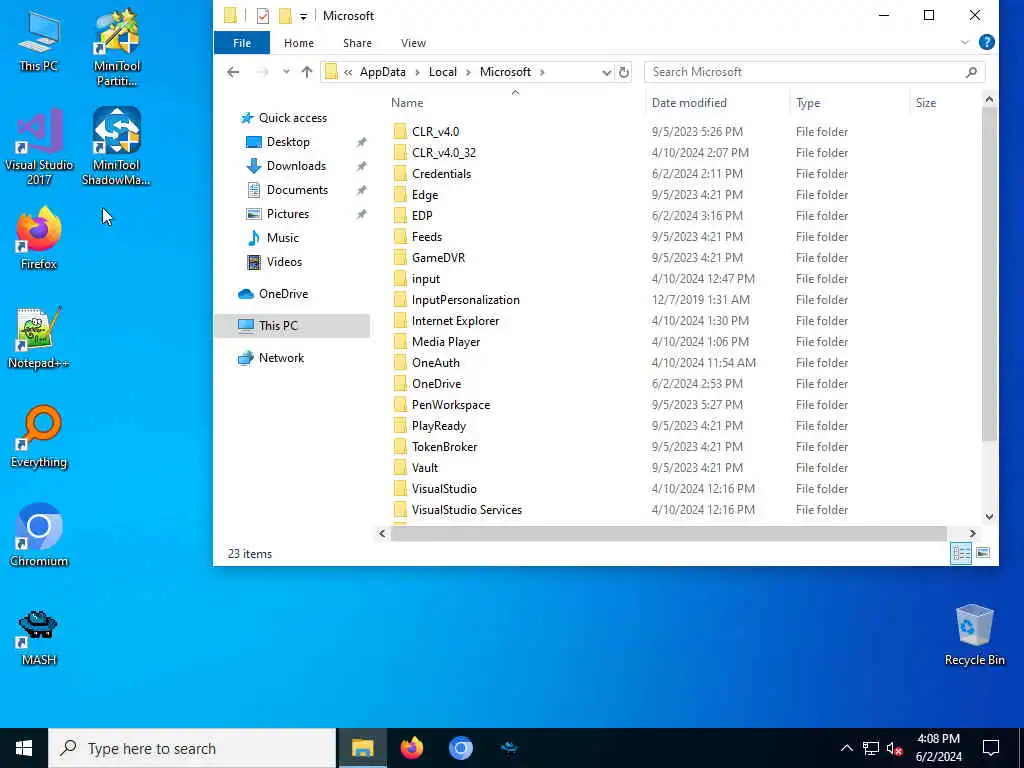Launch Chromium desktop shortcut
1024x768 pixels.
click(39, 536)
